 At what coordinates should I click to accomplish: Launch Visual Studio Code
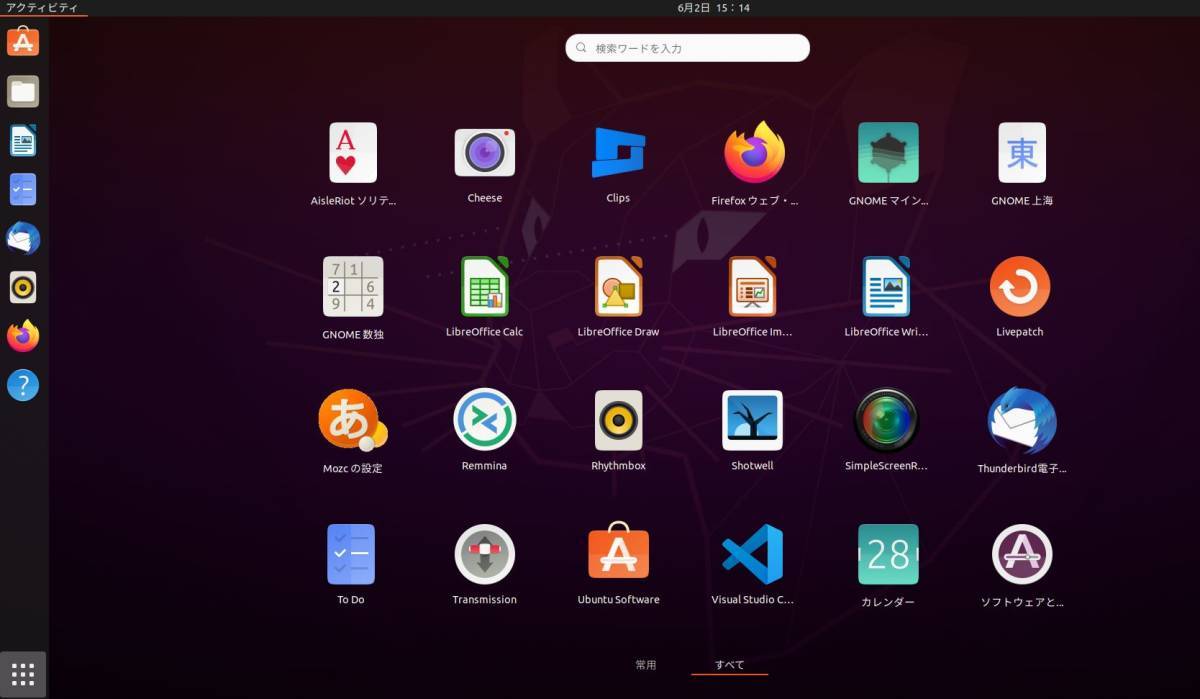coord(752,554)
